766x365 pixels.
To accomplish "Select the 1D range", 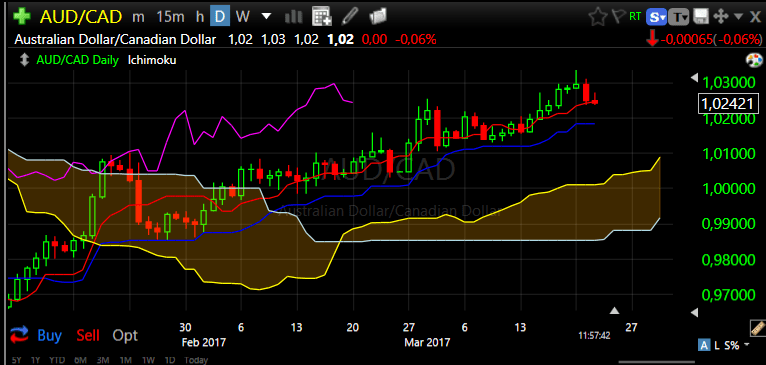I will tap(170, 360).
